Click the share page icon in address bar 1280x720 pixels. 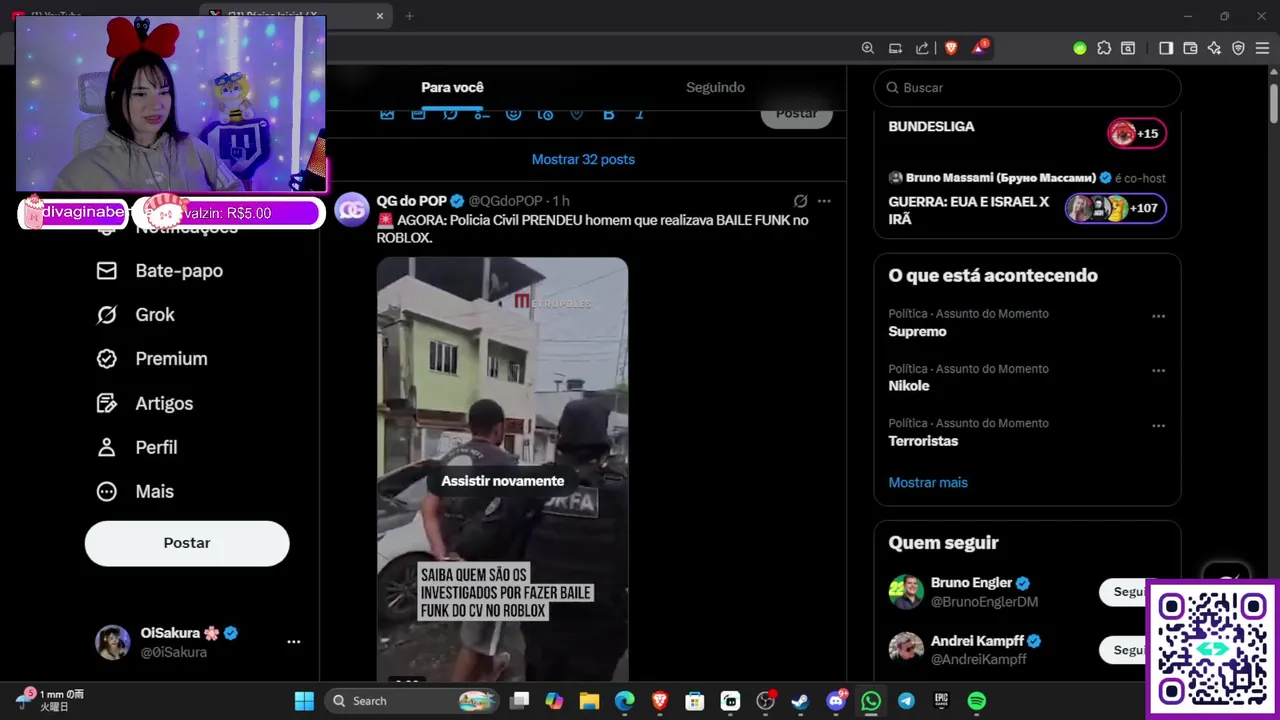click(922, 48)
